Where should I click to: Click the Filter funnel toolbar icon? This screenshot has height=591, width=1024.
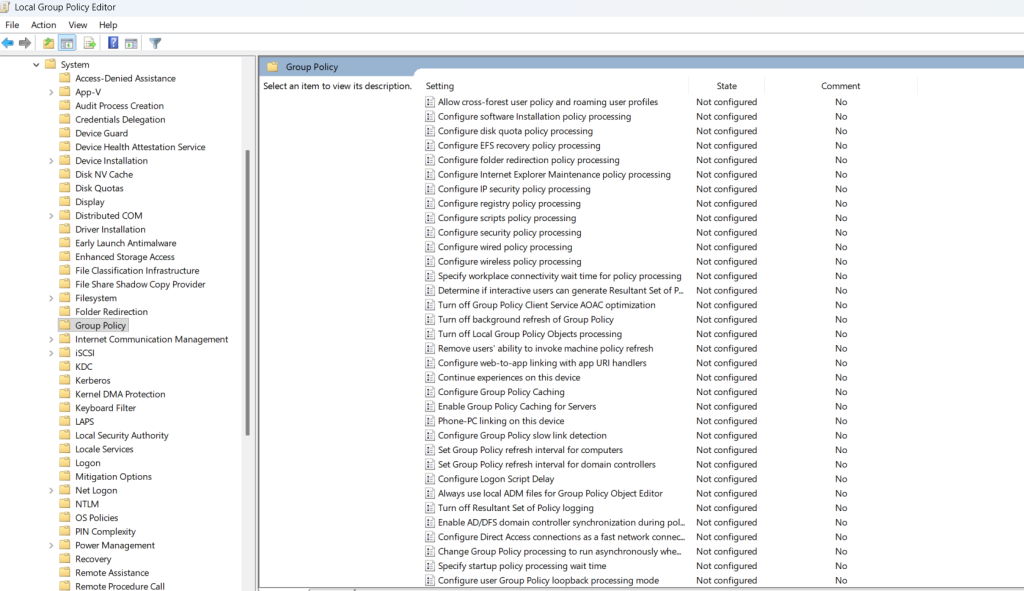tap(155, 43)
